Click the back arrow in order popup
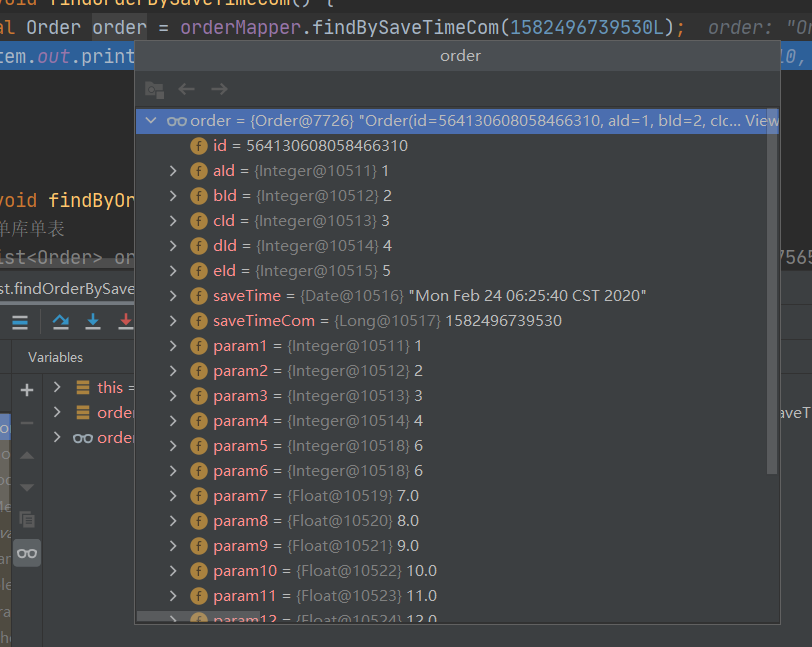The width and height of the screenshot is (812, 647). tap(186, 89)
